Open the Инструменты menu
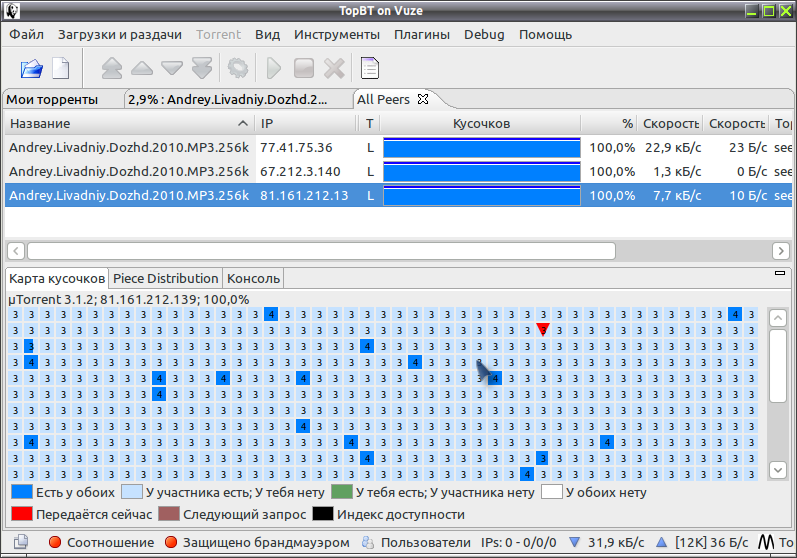The image size is (797, 558). point(336,35)
